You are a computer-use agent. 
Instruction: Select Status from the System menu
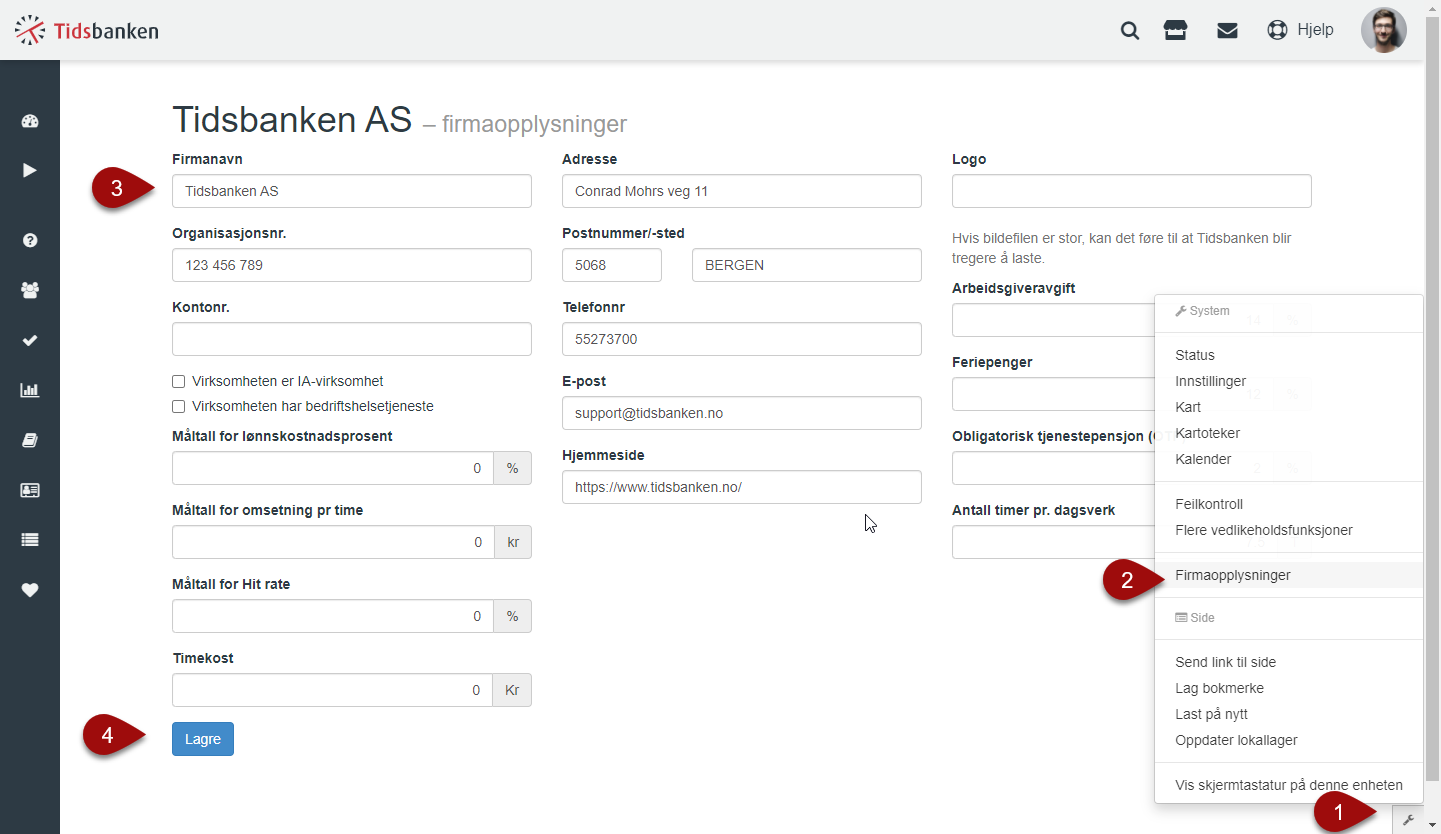coord(1288,355)
